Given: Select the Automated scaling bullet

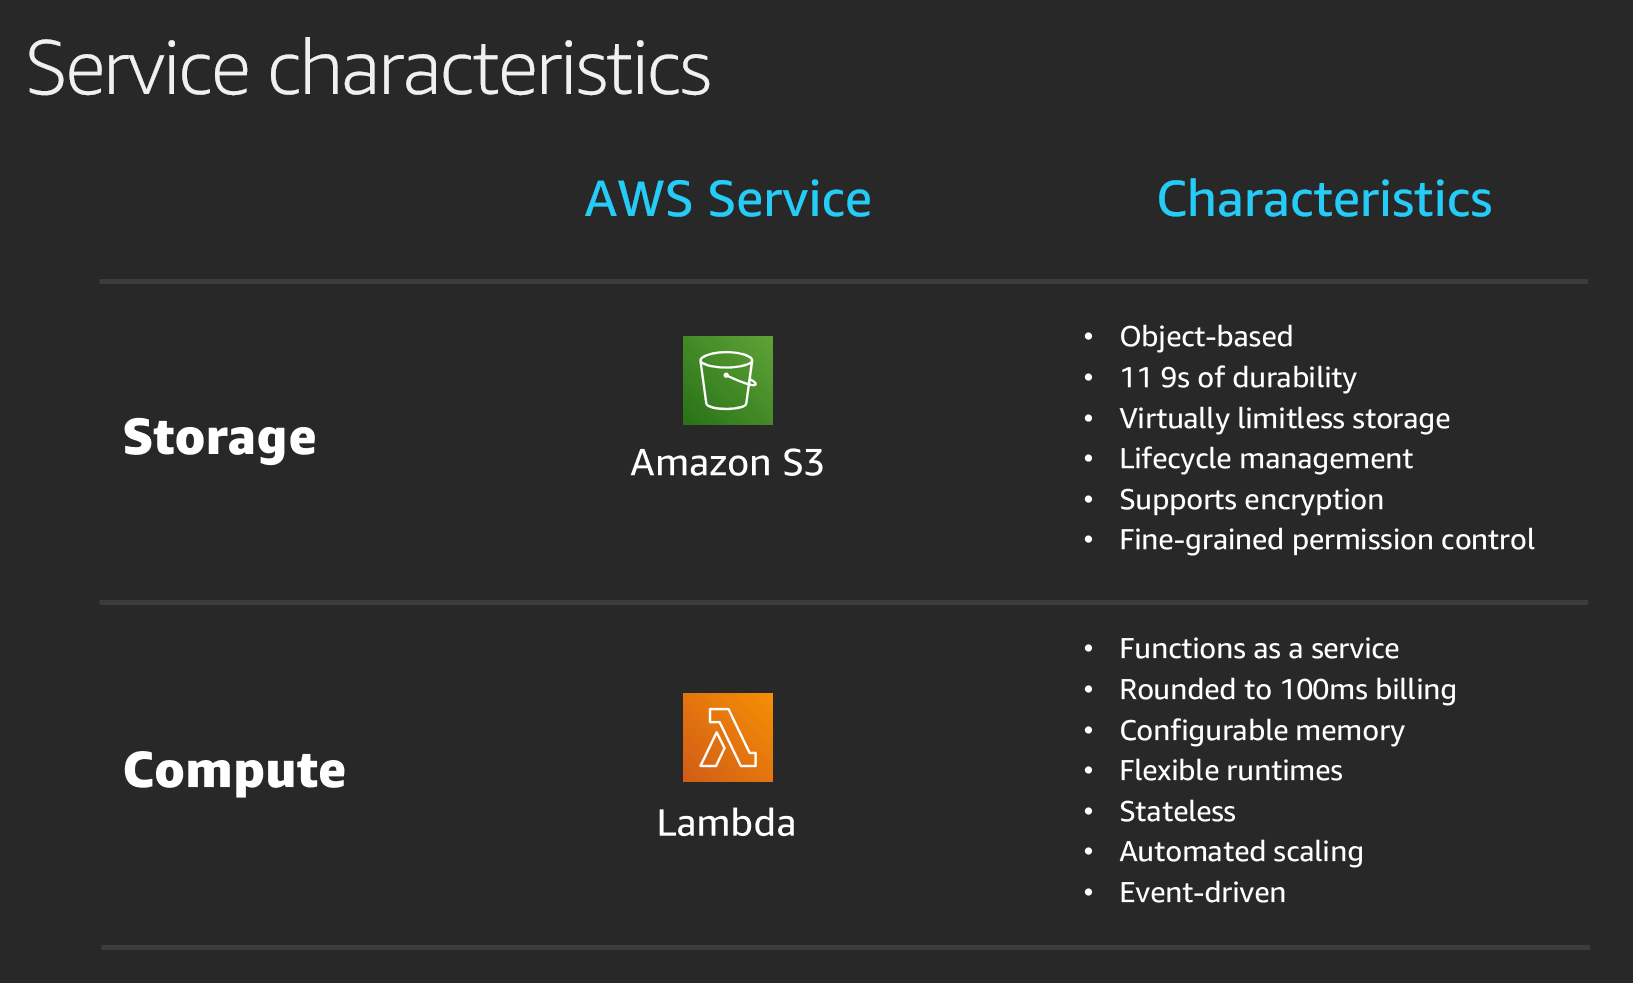Looking at the screenshot, I should (1241, 852).
